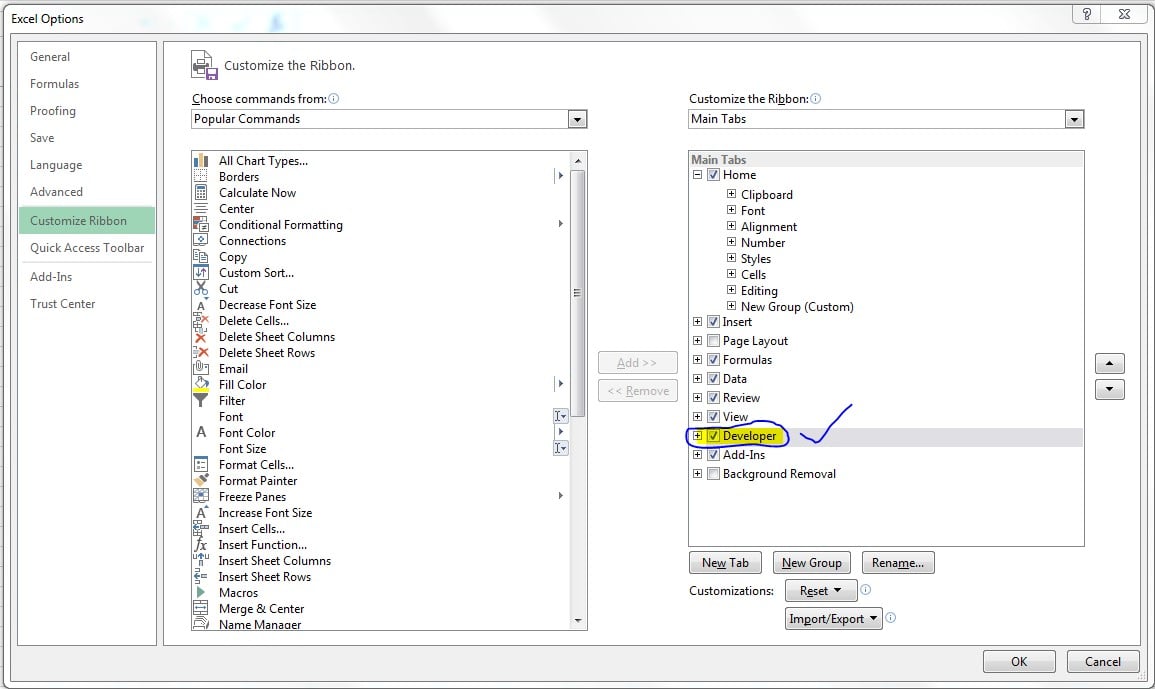Expand the Clipboard group
This screenshot has height=689, width=1155.
pyautogui.click(x=731, y=194)
